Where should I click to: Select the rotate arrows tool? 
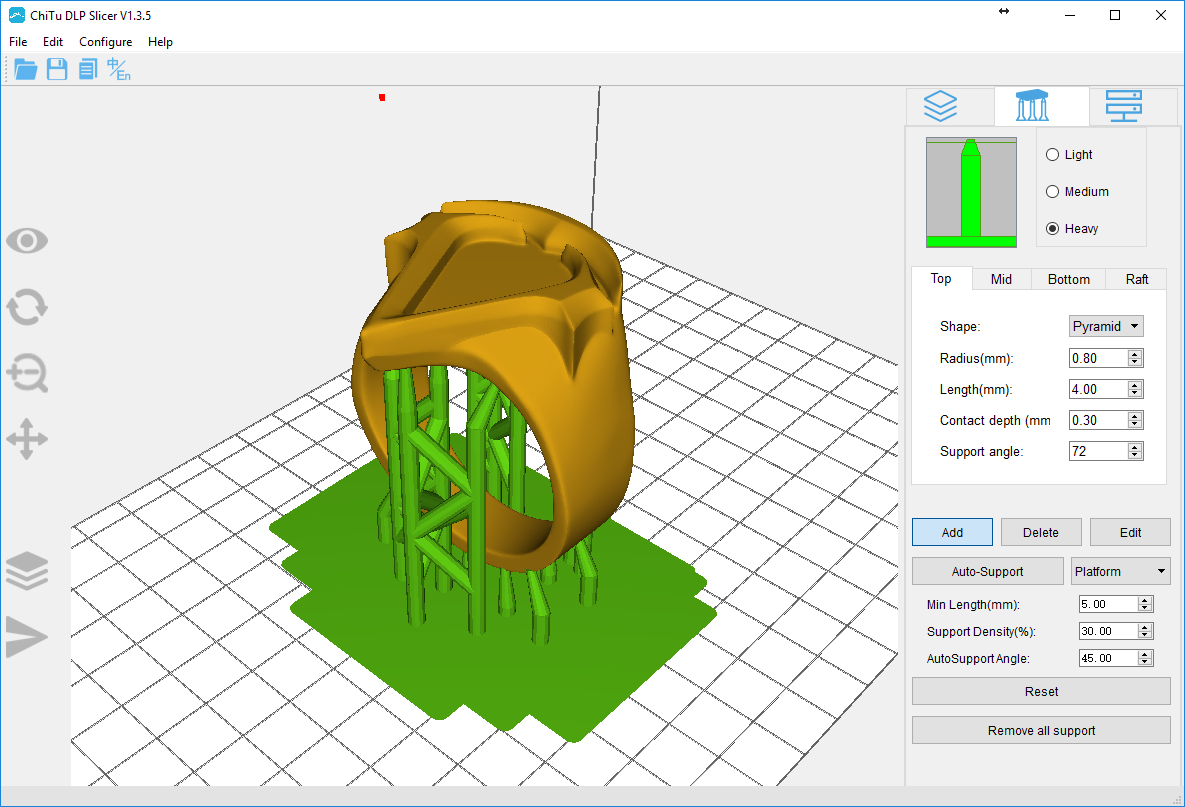pos(27,307)
